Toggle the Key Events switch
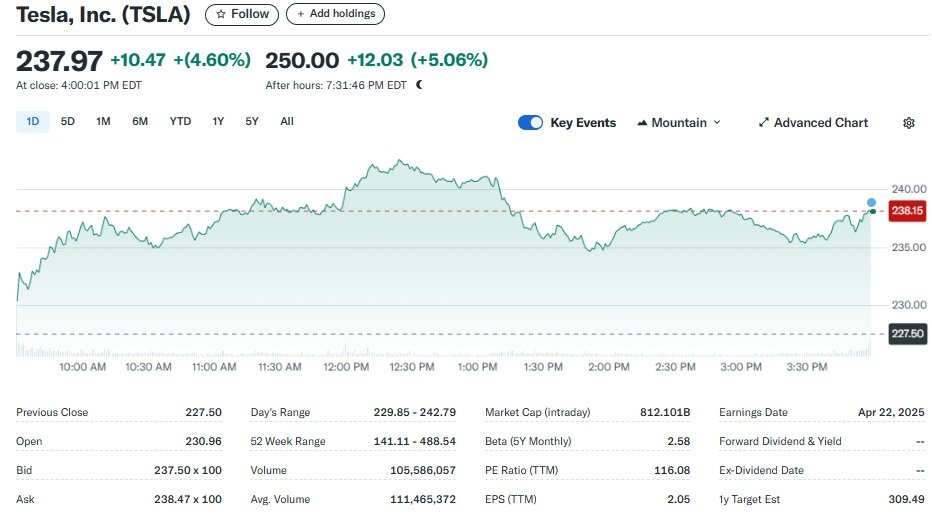932x516 pixels. pos(530,123)
